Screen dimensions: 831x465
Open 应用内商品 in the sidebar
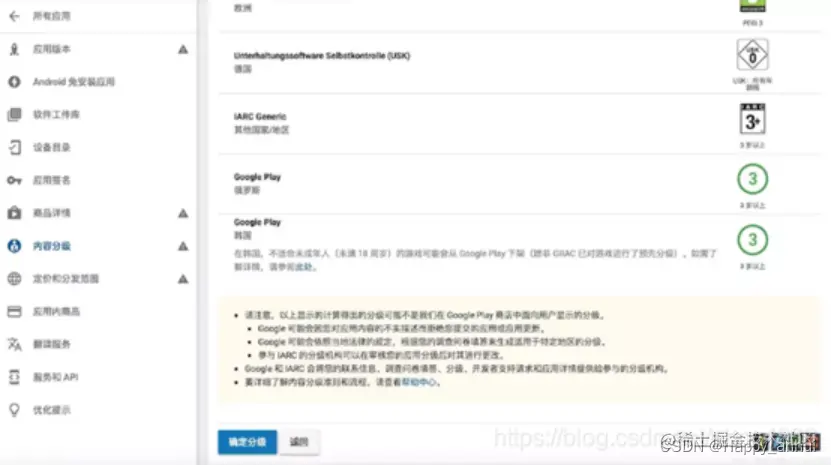(56, 312)
